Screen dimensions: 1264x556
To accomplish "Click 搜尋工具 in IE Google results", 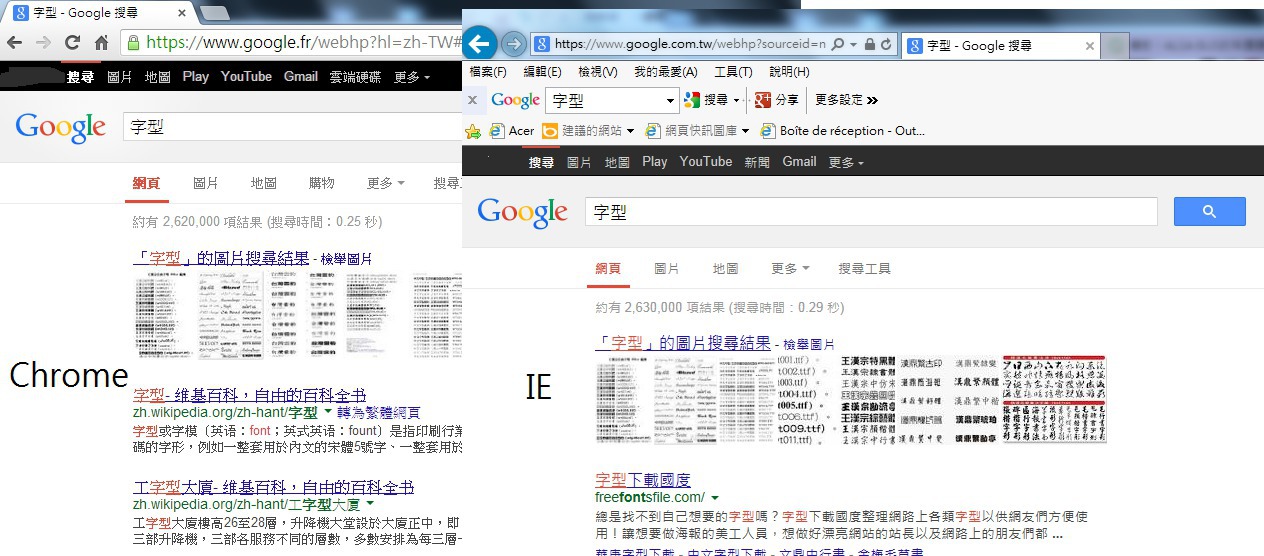I will coord(864,269).
